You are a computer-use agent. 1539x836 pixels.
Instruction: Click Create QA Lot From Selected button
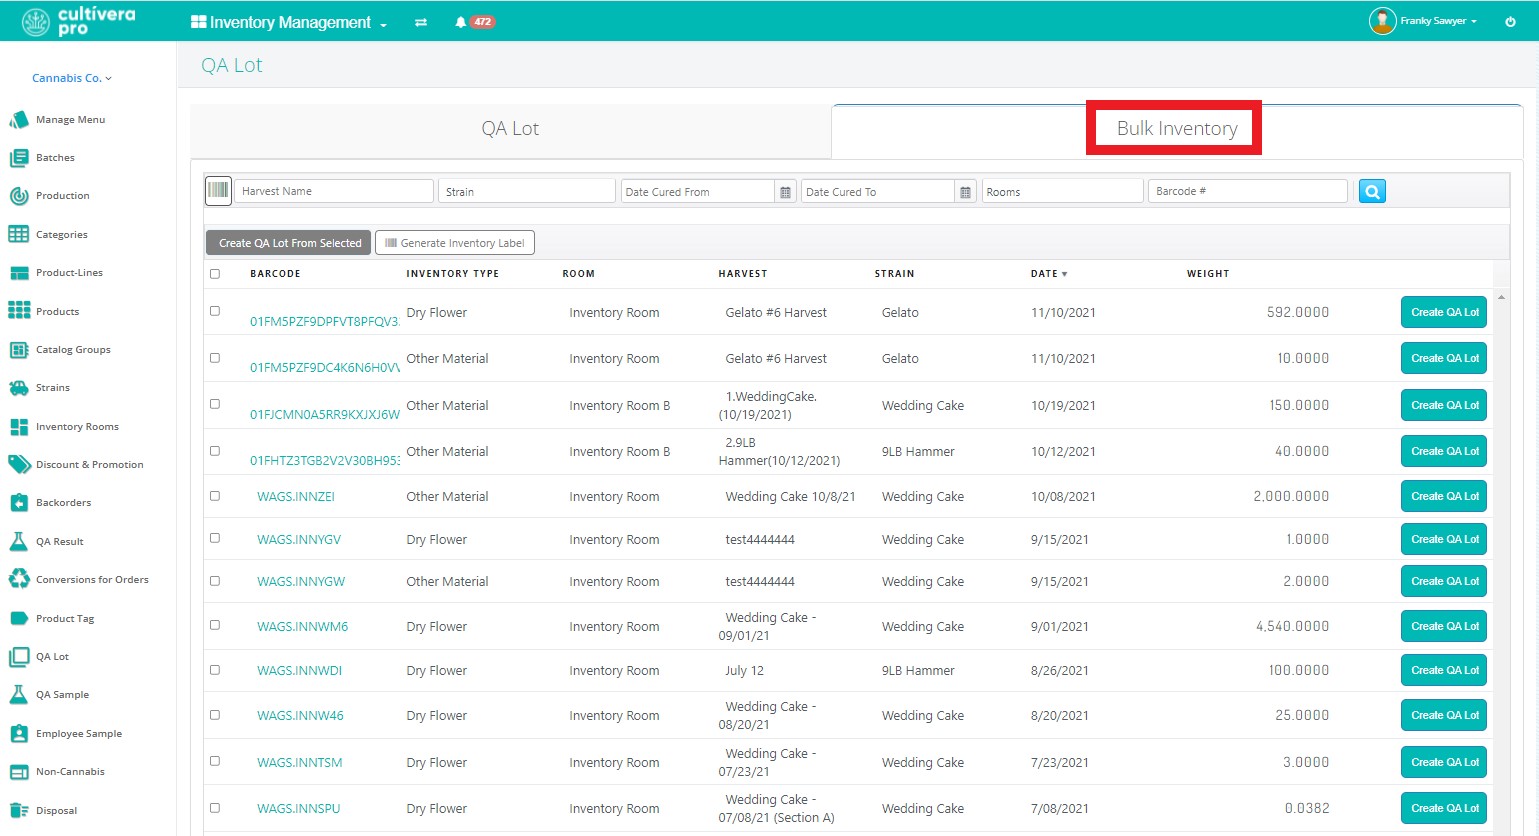[289, 243]
